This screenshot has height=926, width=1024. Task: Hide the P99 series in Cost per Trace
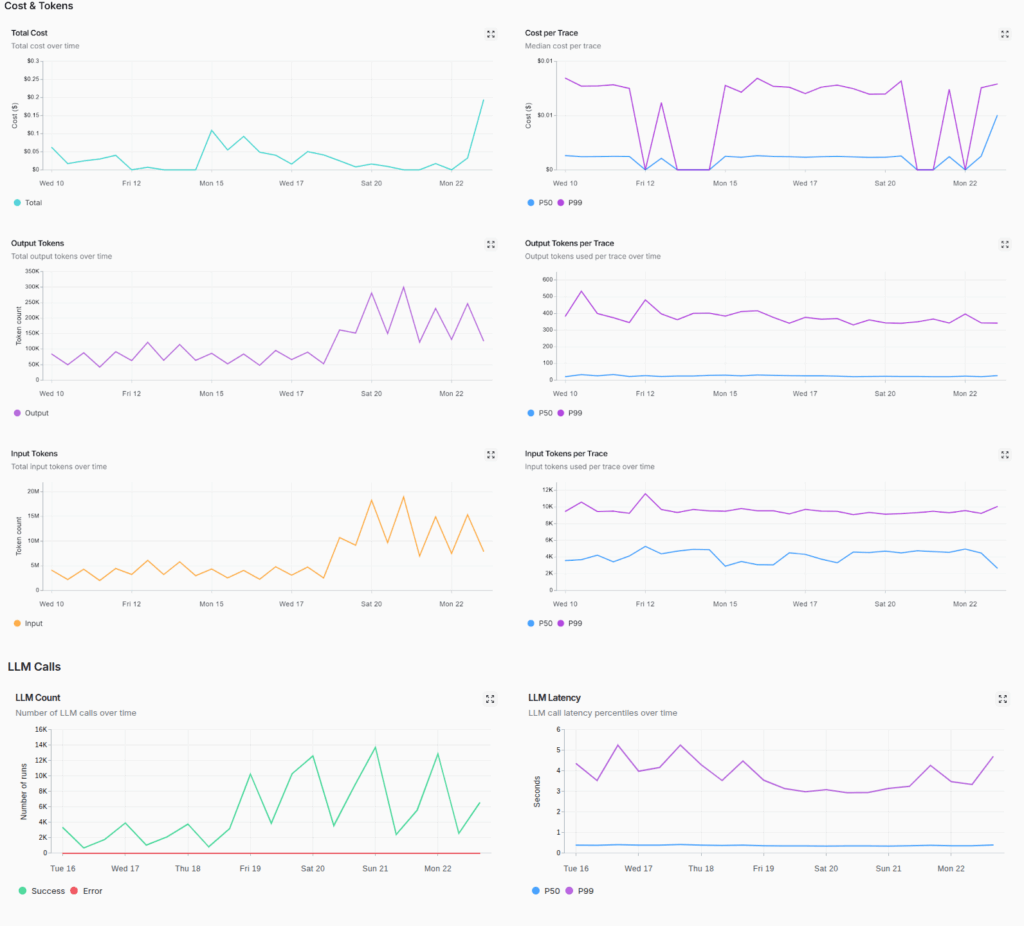pyautogui.click(x=574, y=203)
